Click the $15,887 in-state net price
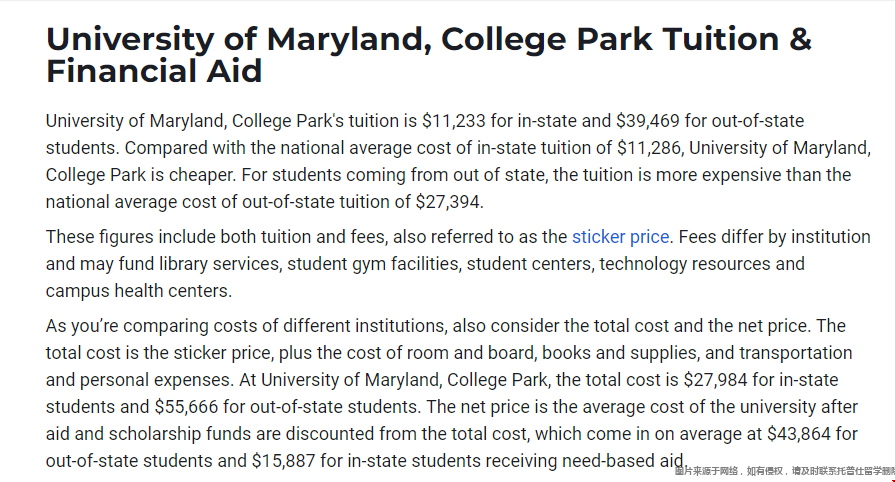895x482 pixels. tap(283, 461)
